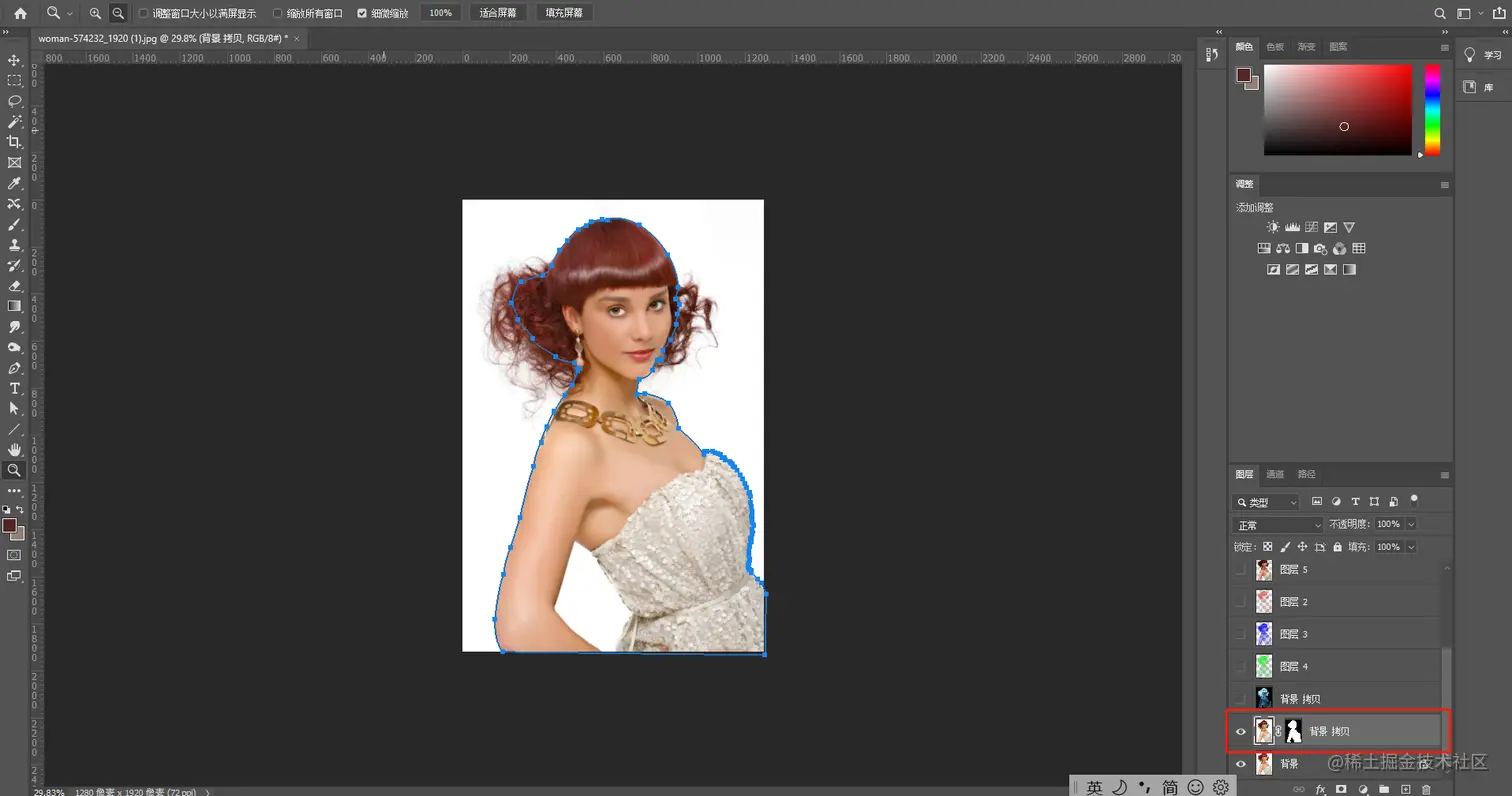Enable the 缩放所有窗口 checkbox
Screen dimensions: 1512x796
click(x=279, y=13)
